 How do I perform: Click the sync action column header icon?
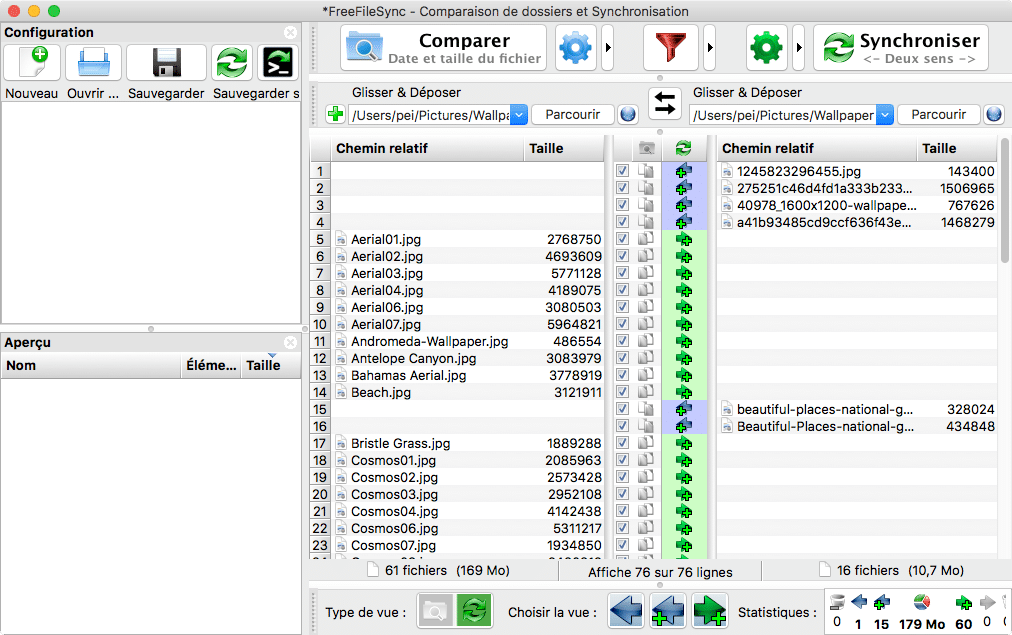coord(683,148)
